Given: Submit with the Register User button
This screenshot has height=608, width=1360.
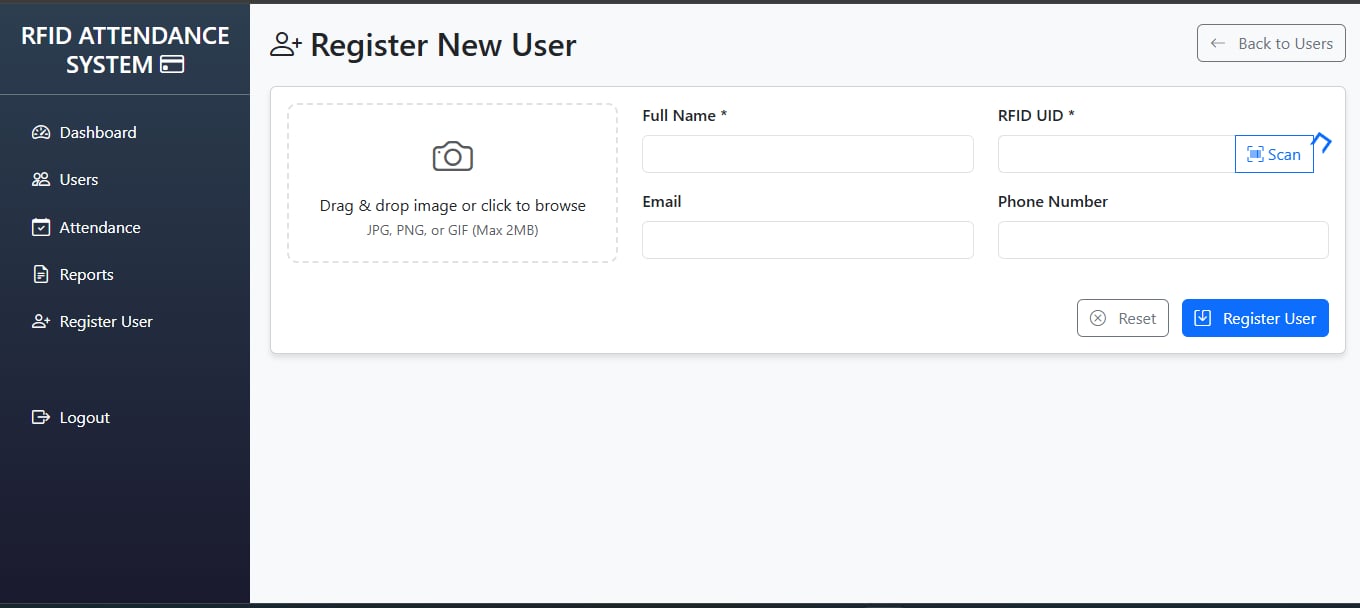Looking at the screenshot, I should tap(1255, 318).
